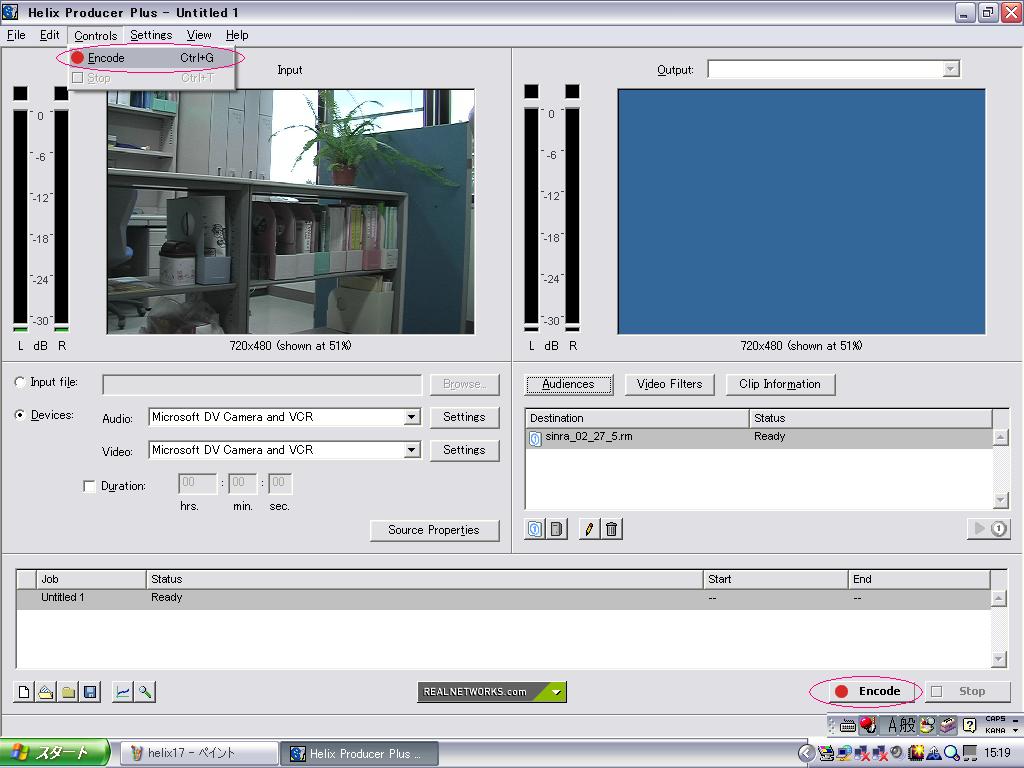The width and height of the screenshot is (1024, 768).
Task: Open the statistics graph icon
Action: tap(122, 692)
